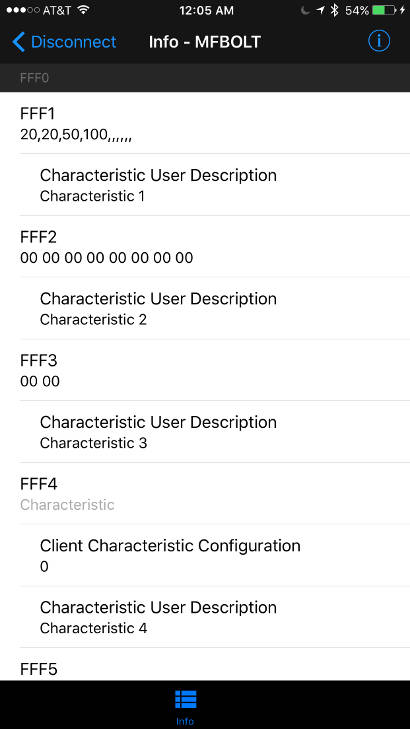Tap the Do Not Disturb moon icon

[305, 10]
